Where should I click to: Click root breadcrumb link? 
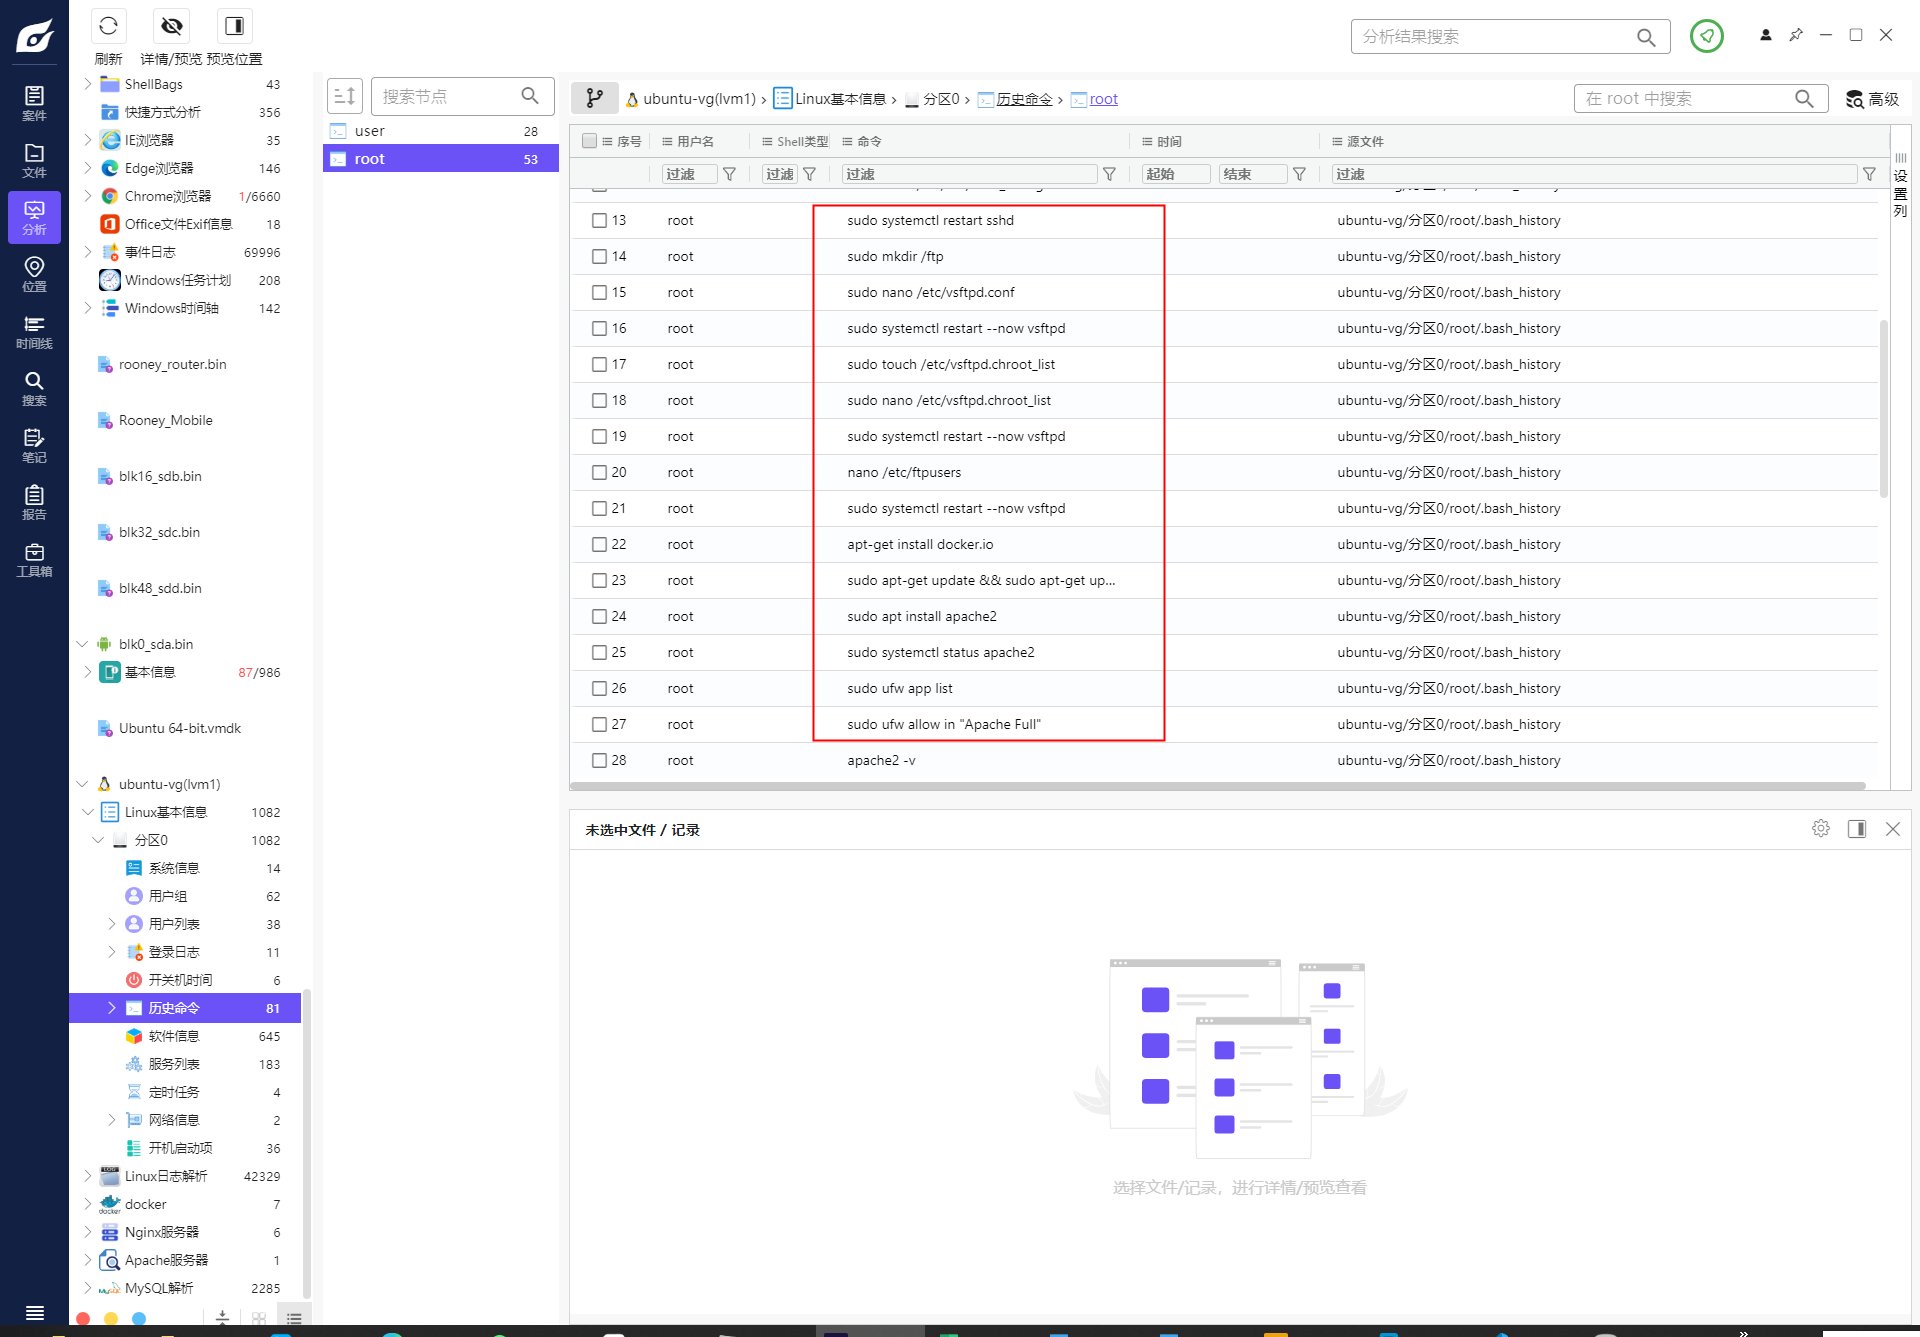pyautogui.click(x=1104, y=99)
